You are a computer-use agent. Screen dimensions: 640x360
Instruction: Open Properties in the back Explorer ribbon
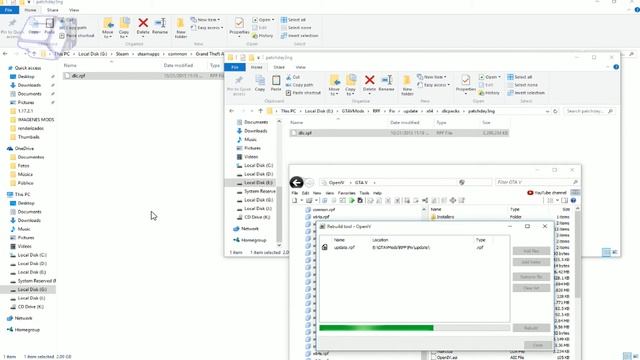(239, 27)
